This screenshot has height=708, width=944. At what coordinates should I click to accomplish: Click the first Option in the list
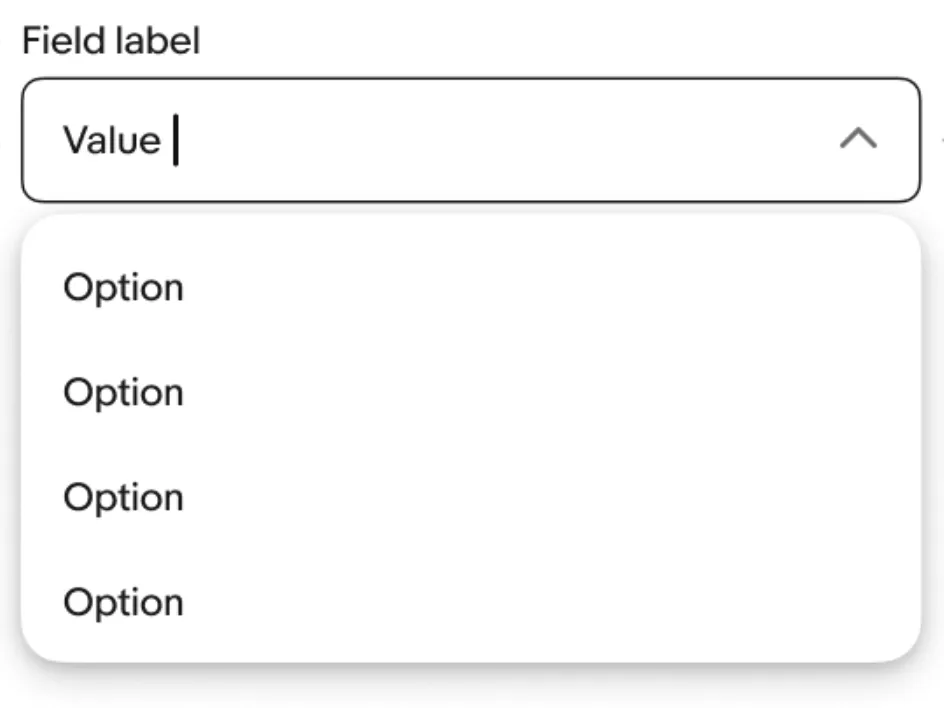[123, 288]
